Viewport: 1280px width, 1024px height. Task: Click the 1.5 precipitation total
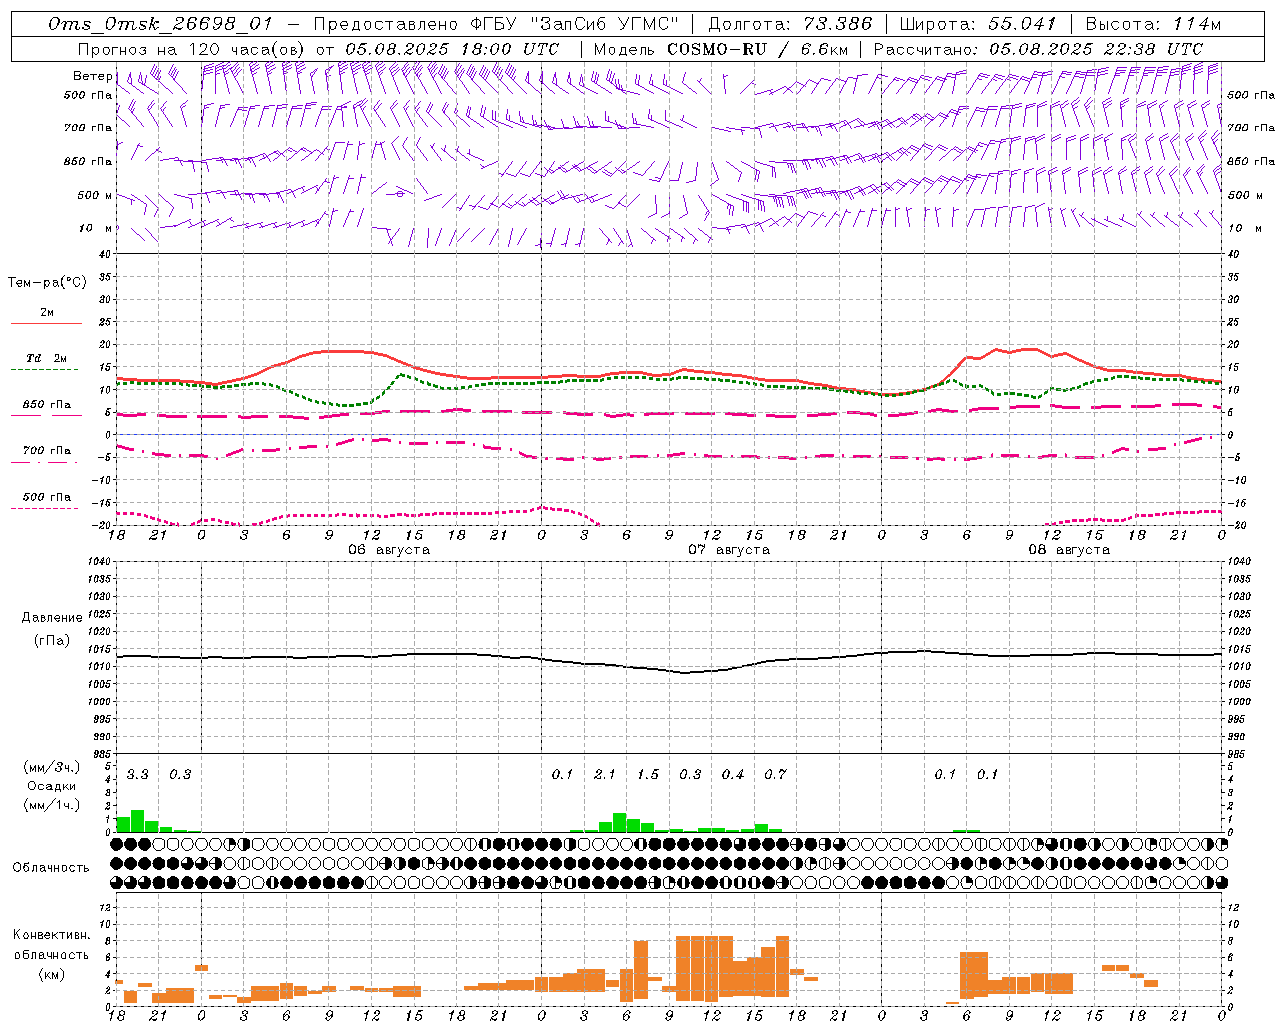tap(648, 775)
